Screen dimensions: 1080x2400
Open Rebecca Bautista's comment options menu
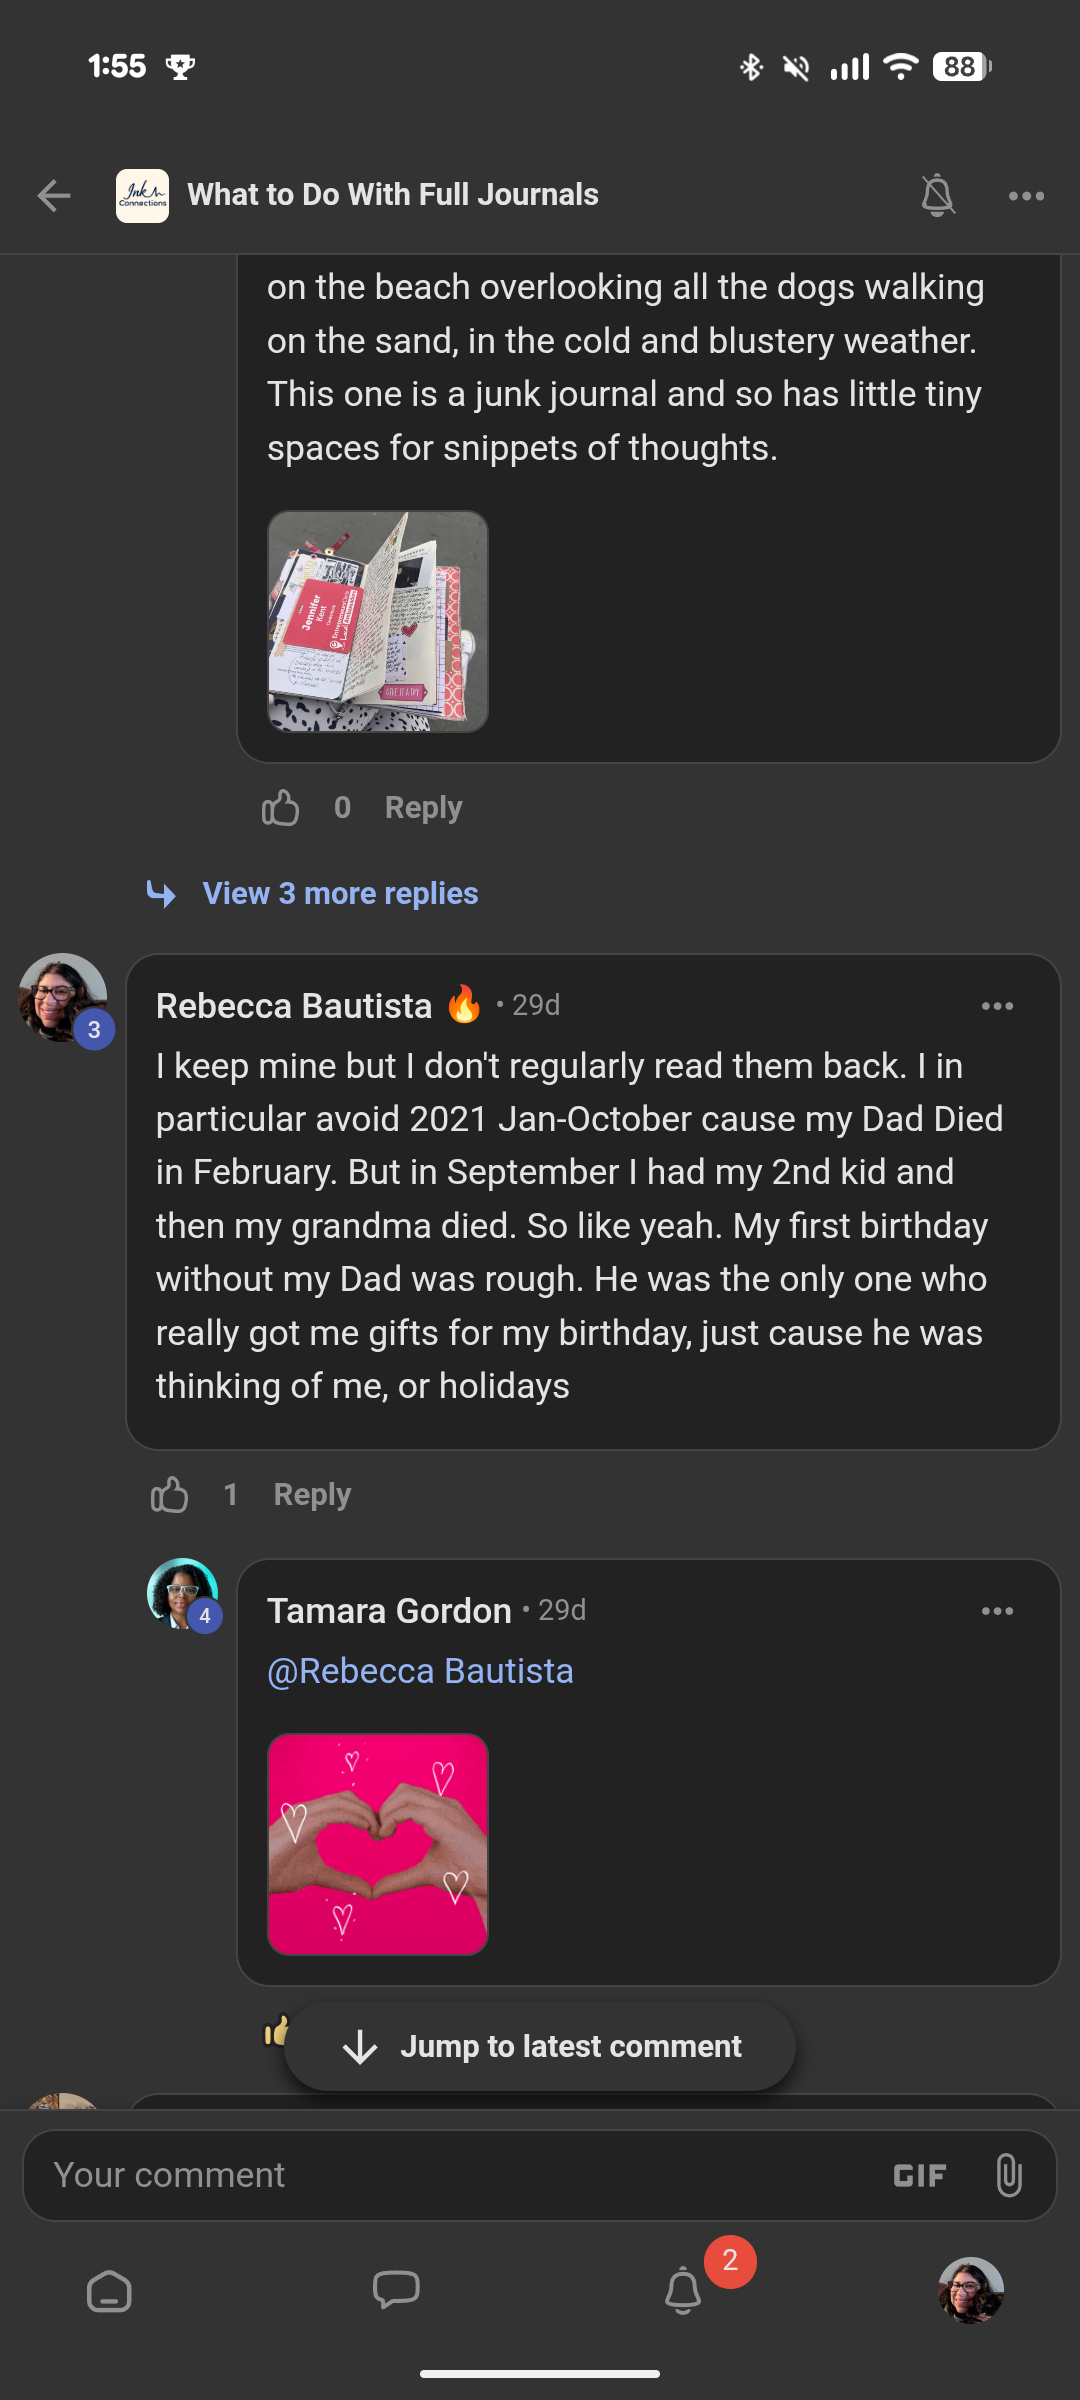pyautogui.click(x=997, y=1006)
